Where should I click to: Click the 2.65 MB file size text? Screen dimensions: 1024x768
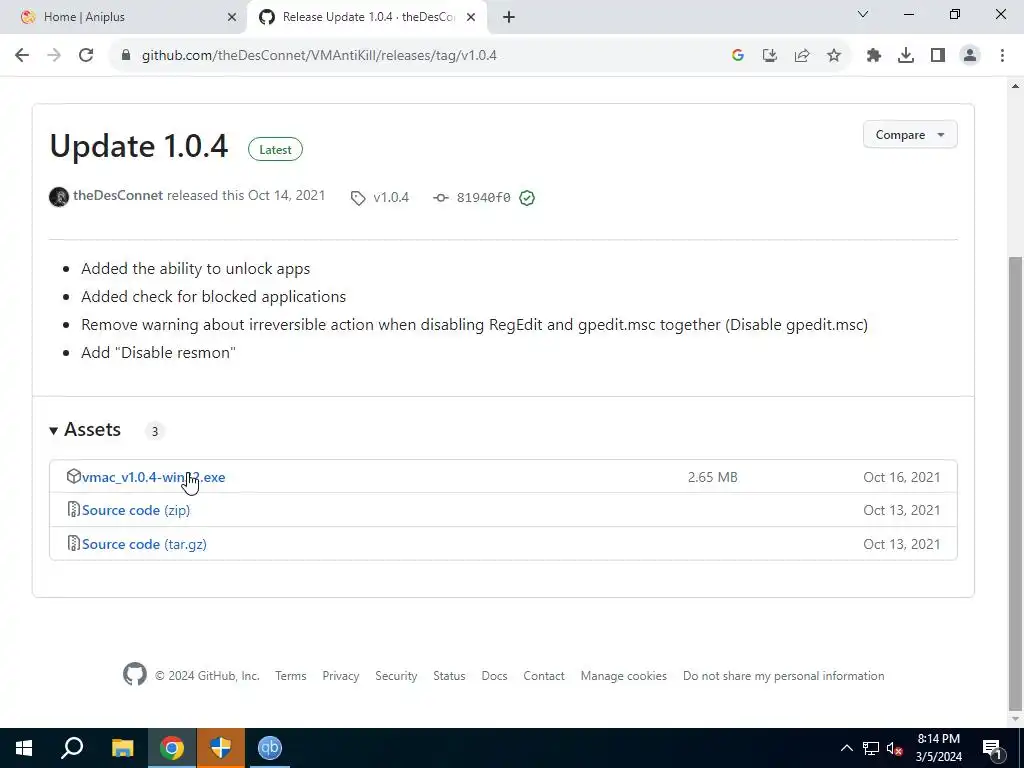click(x=712, y=477)
